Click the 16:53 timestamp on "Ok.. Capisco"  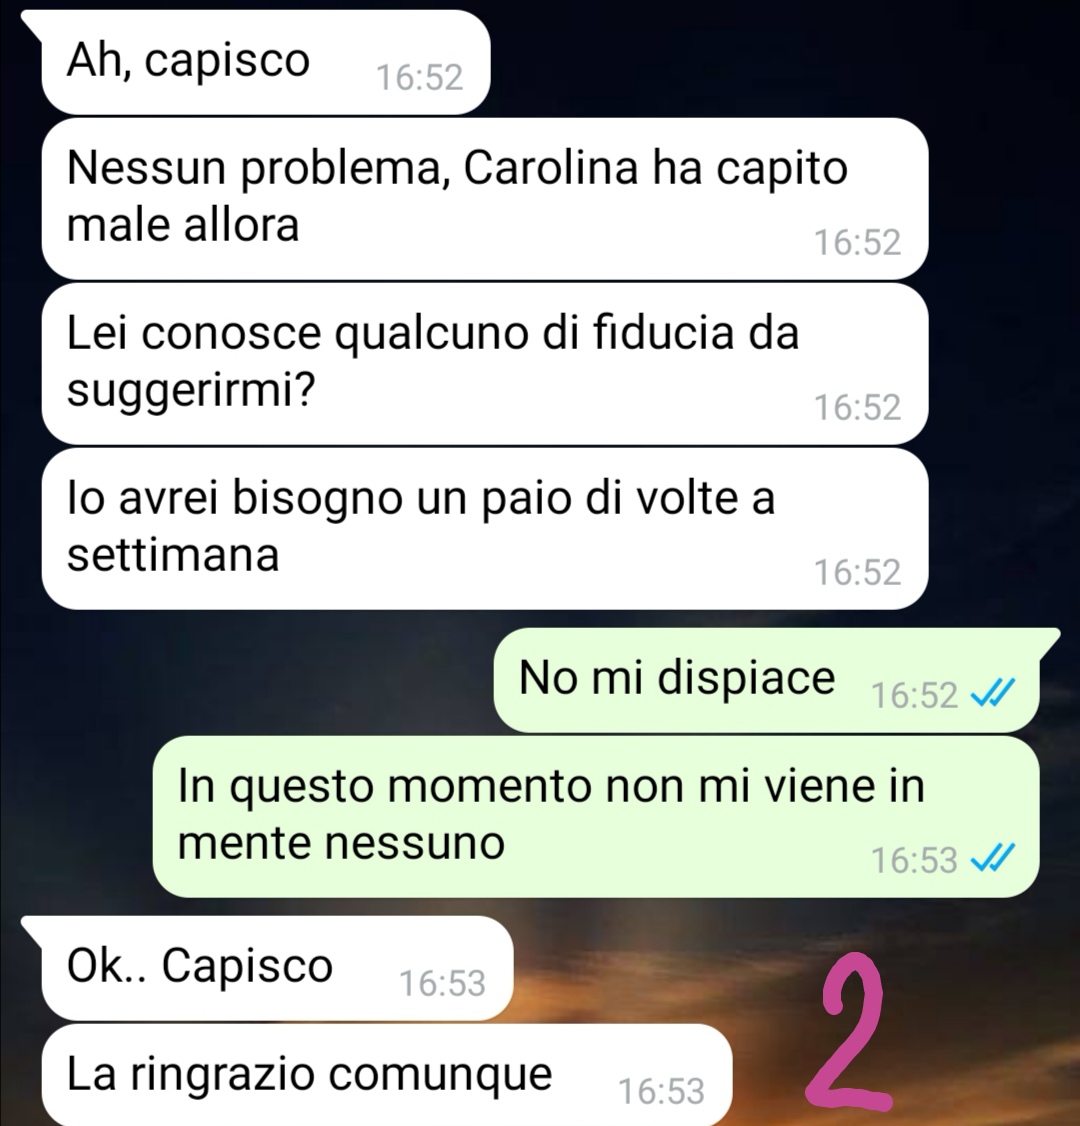(x=442, y=982)
